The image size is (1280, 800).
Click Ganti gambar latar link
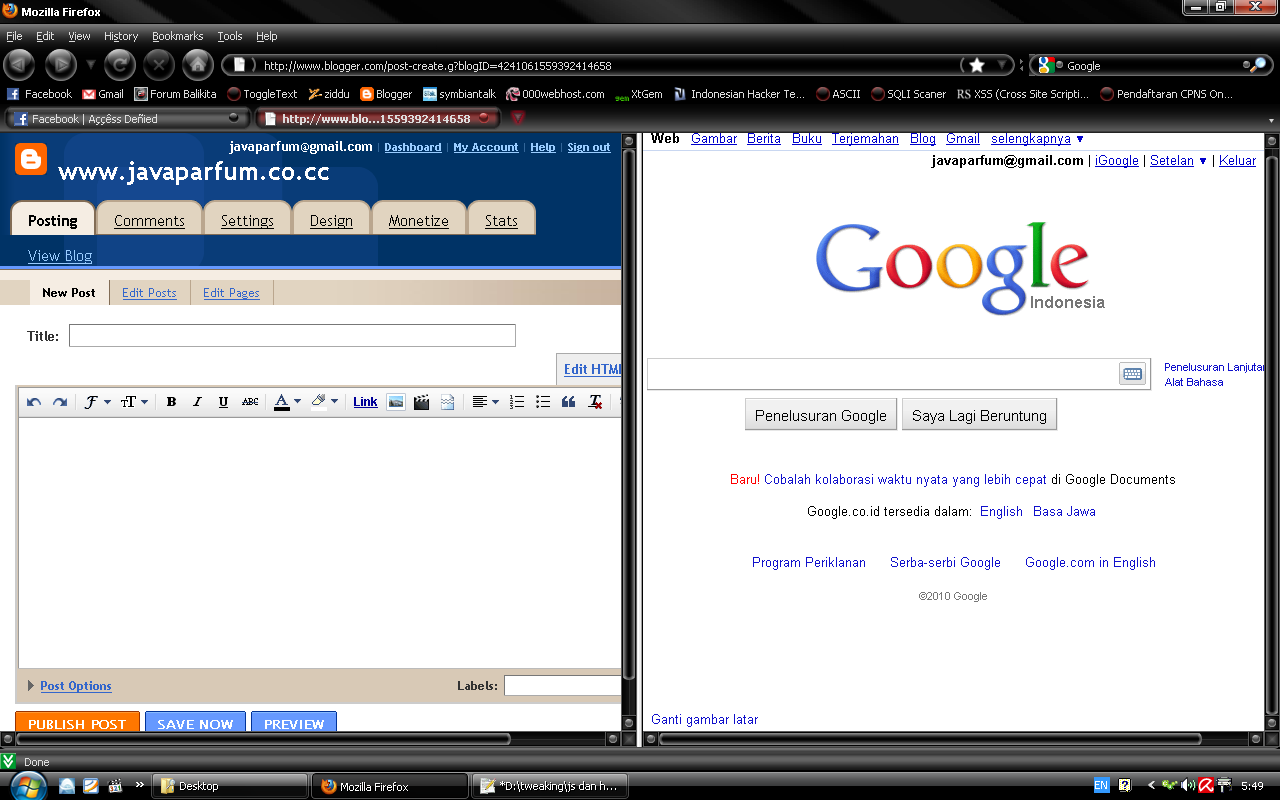click(704, 719)
